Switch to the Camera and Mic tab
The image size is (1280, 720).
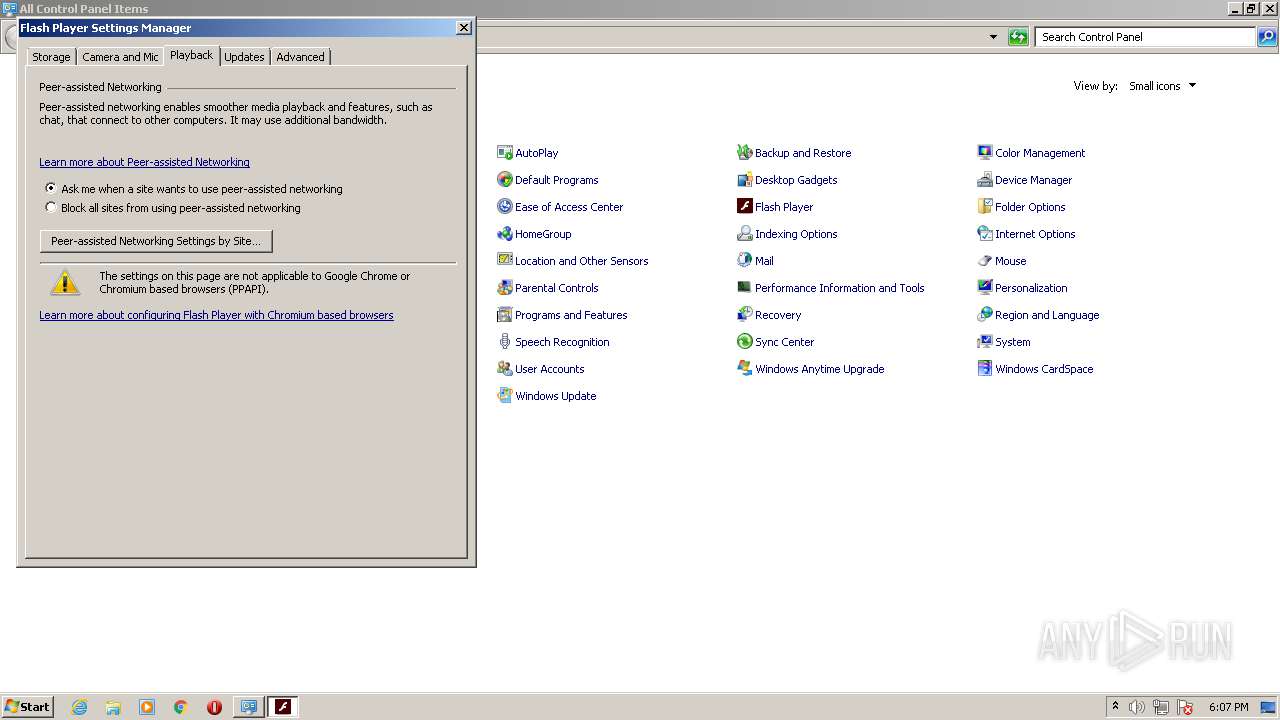pyautogui.click(x=120, y=57)
